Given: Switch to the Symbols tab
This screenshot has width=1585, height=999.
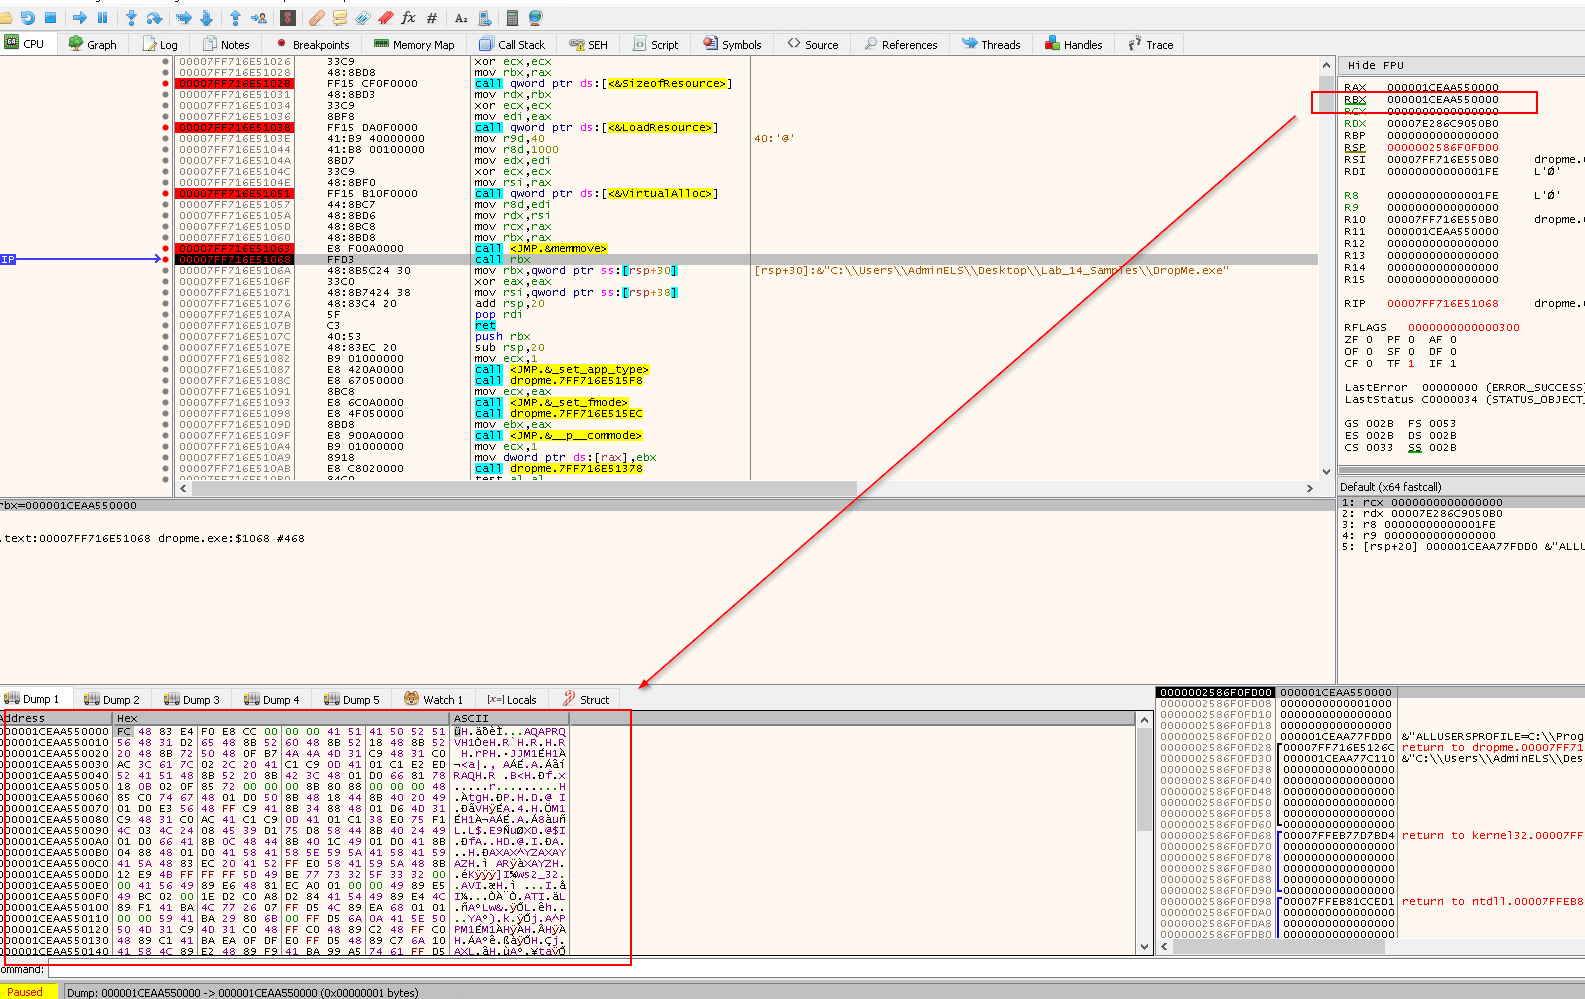Looking at the screenshot, I should tap(732, 44).
